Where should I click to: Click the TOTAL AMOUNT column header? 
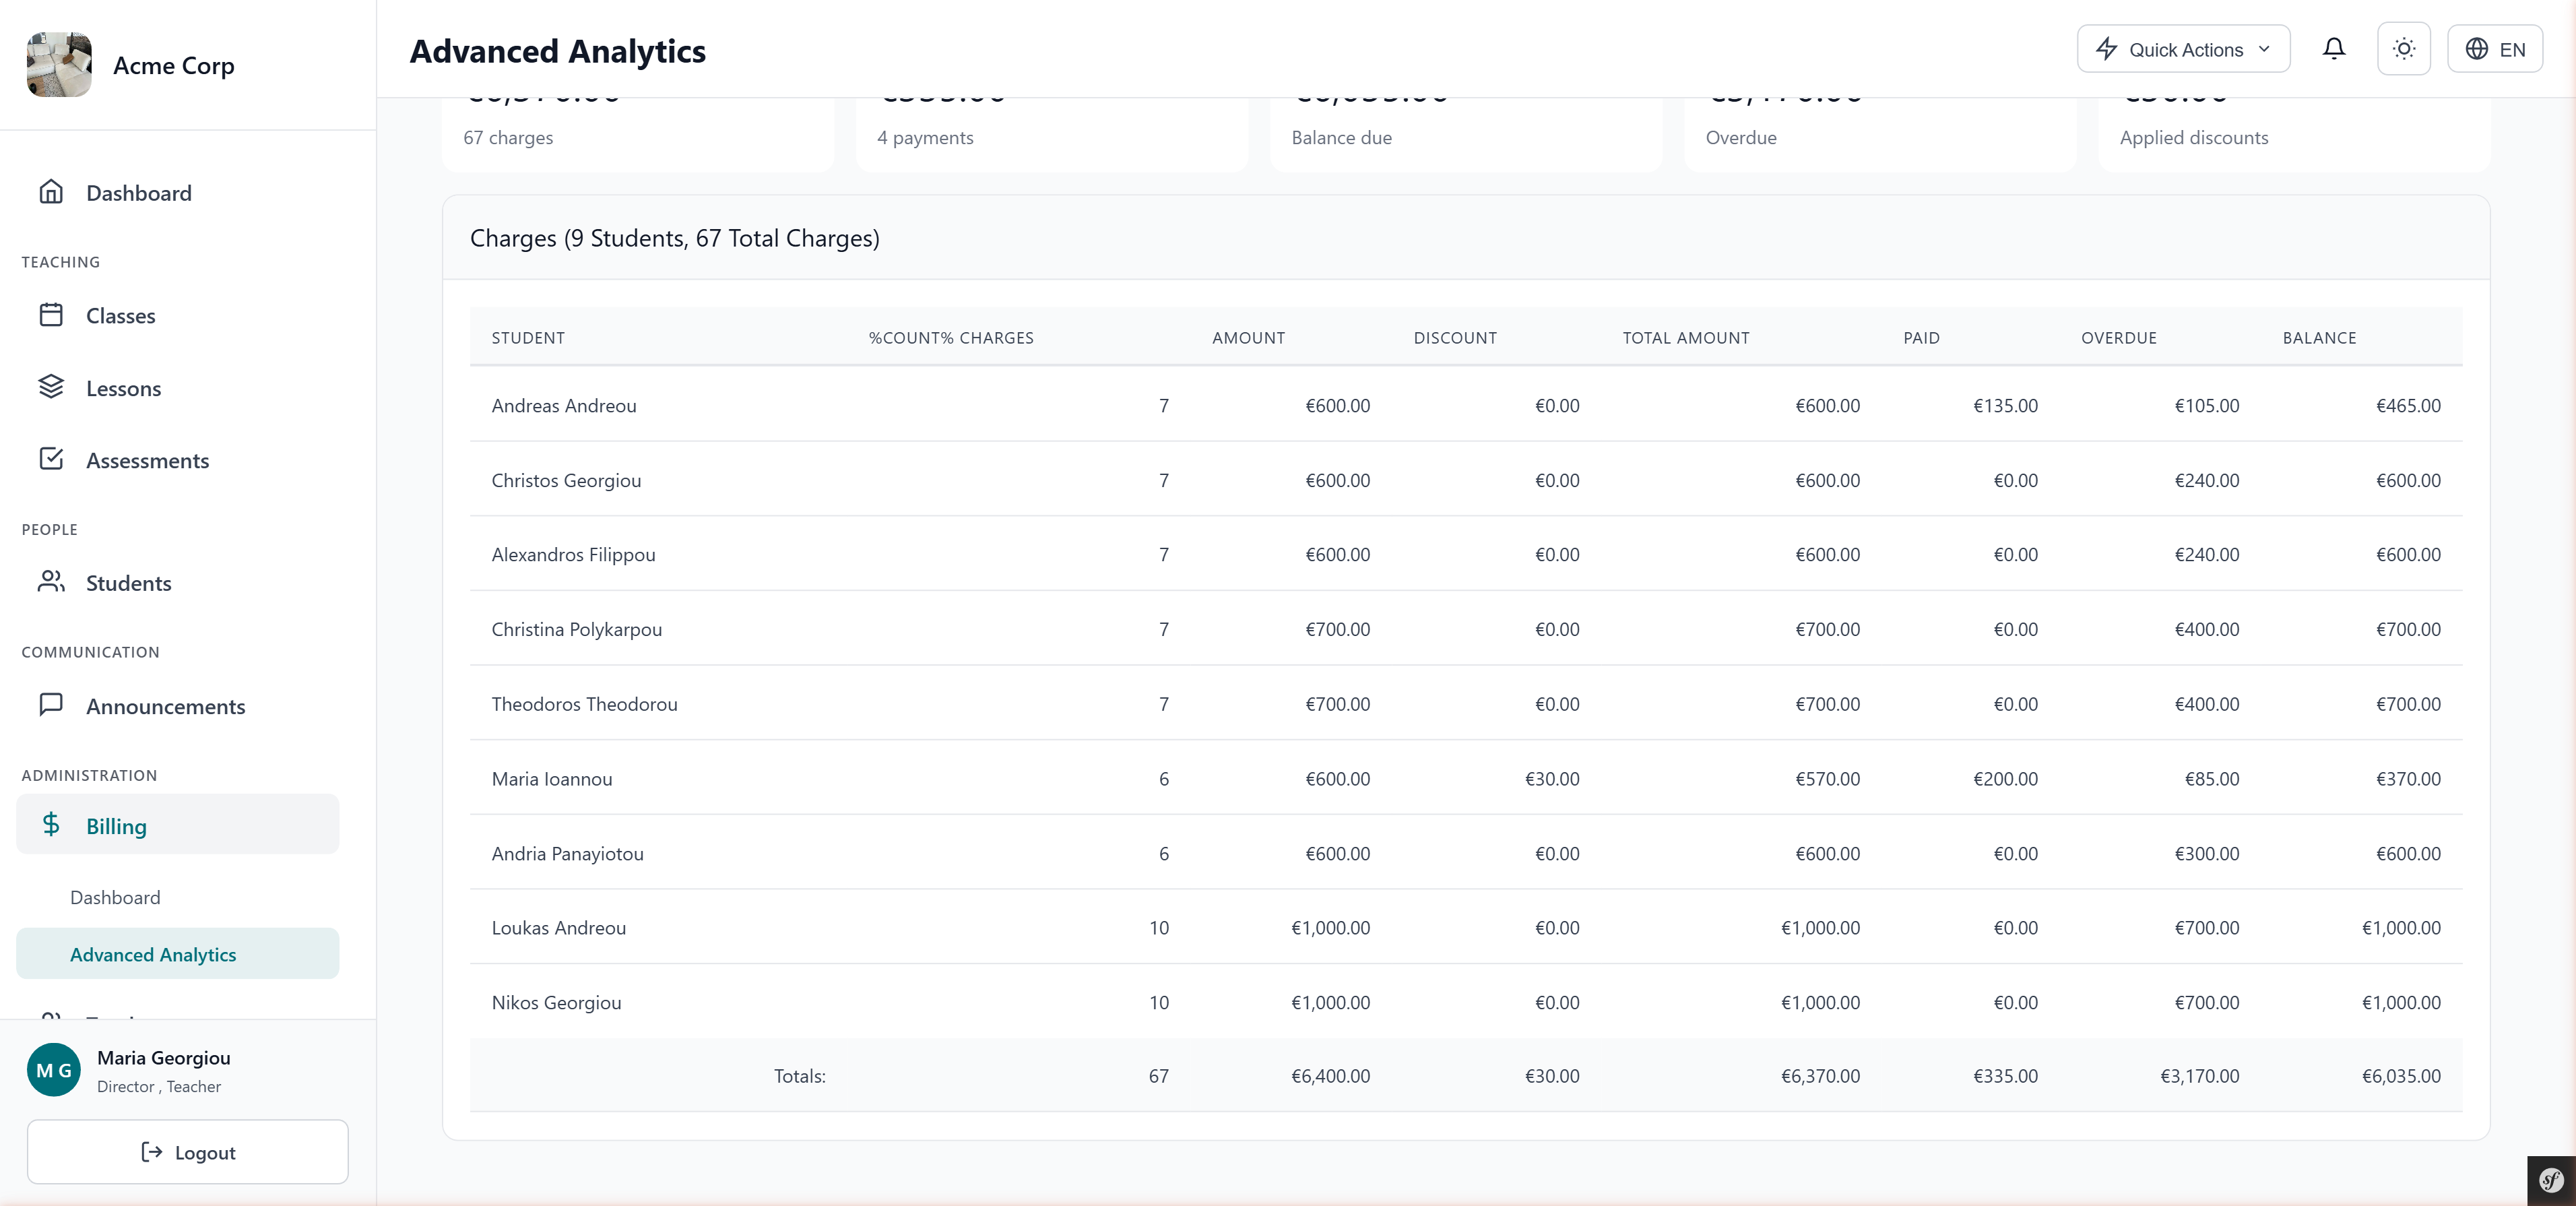click(x=1686, y=338)
